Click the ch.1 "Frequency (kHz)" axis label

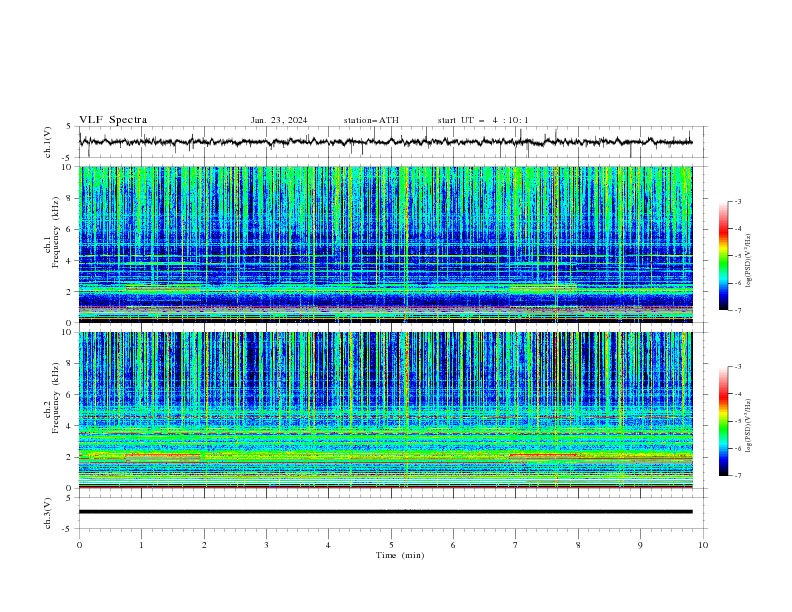coord(55,232)
